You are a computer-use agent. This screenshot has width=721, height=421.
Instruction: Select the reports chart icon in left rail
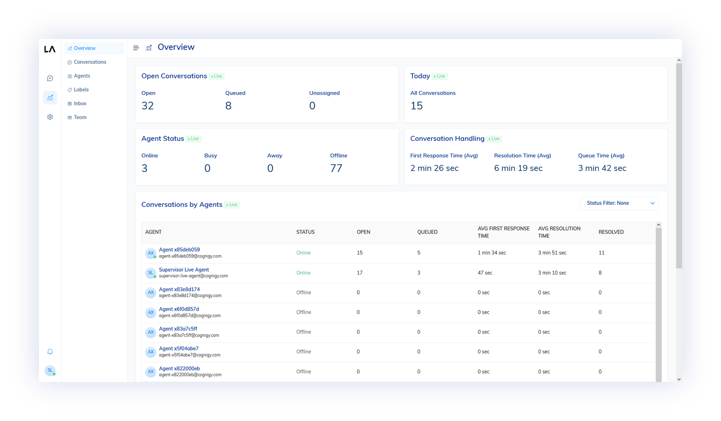(50, 97)
